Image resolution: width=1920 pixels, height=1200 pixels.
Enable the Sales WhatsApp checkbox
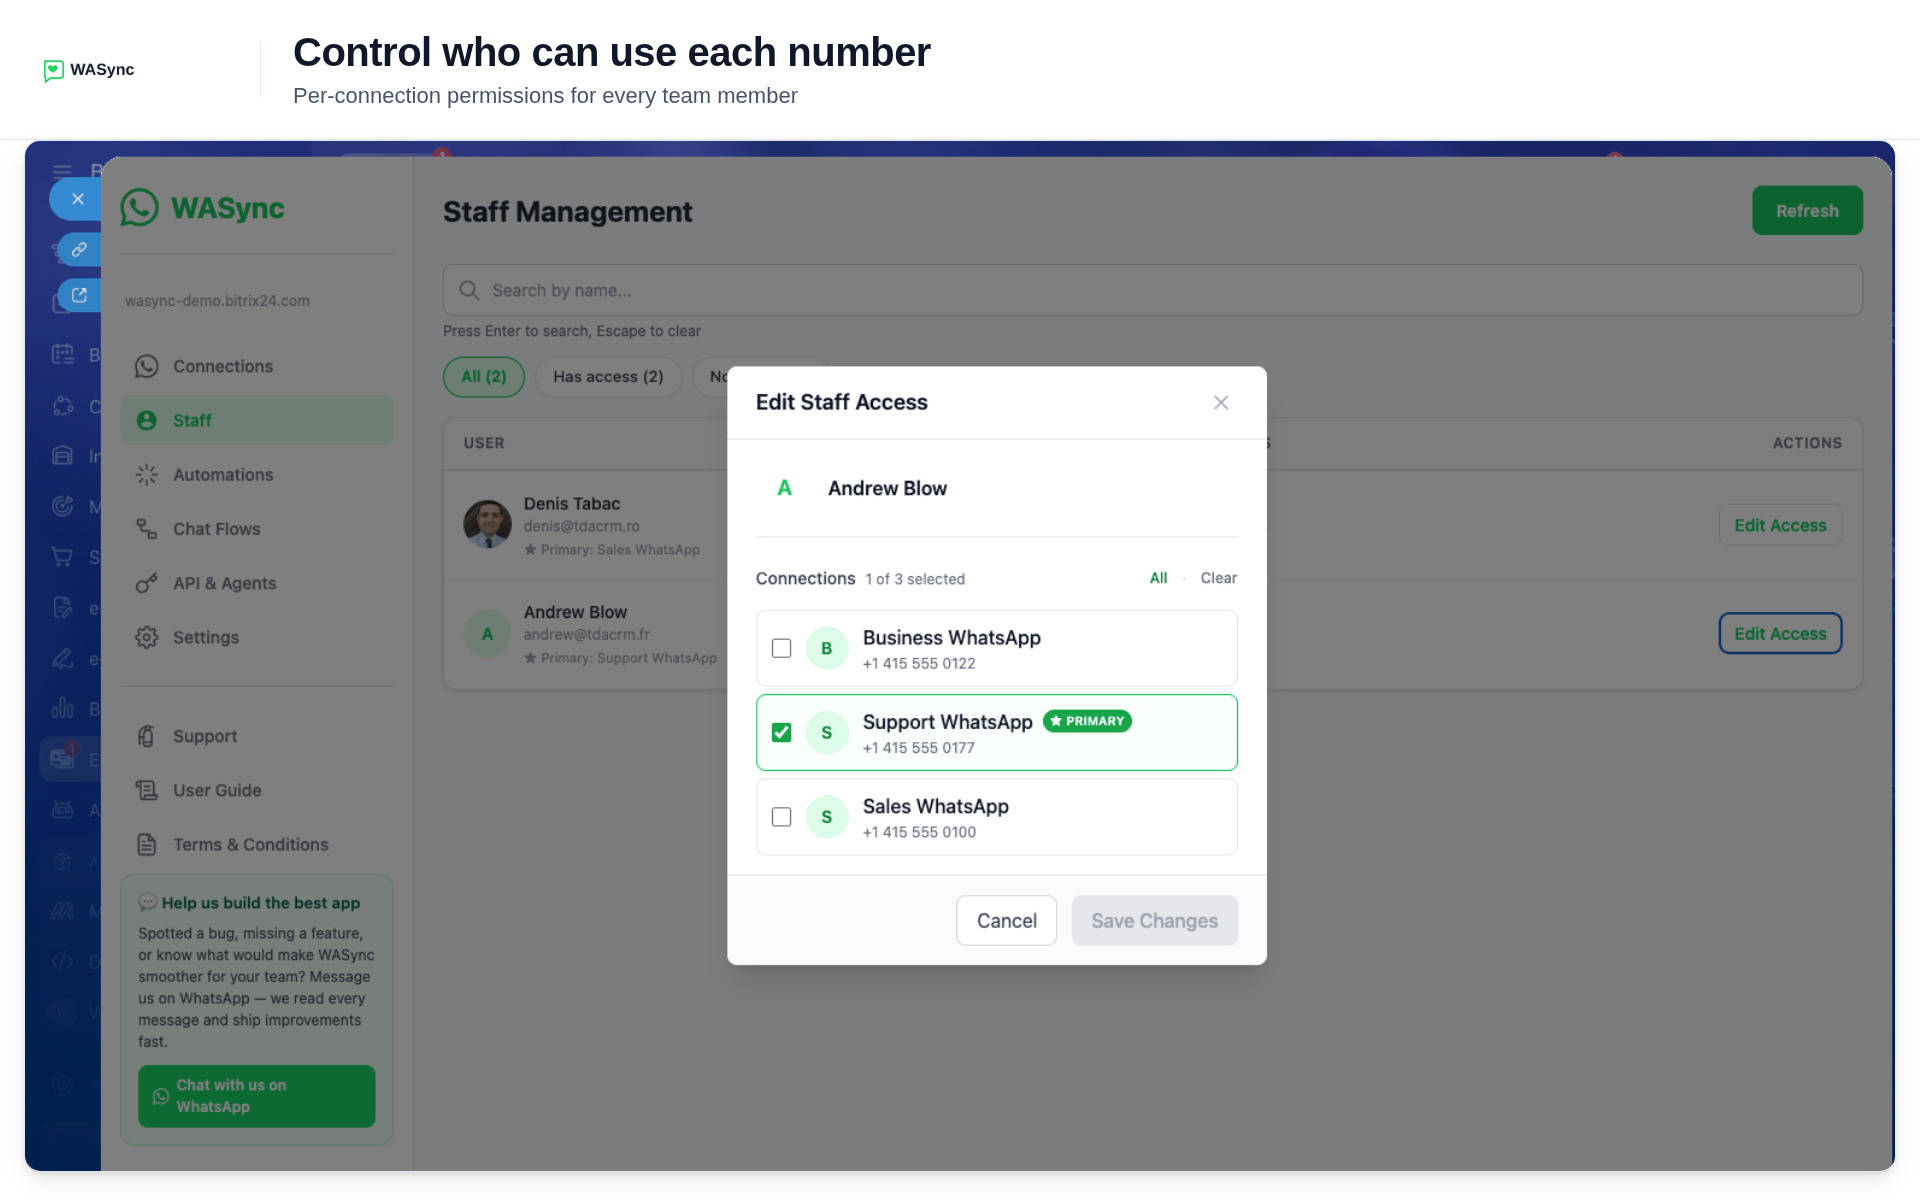point(782,817)
